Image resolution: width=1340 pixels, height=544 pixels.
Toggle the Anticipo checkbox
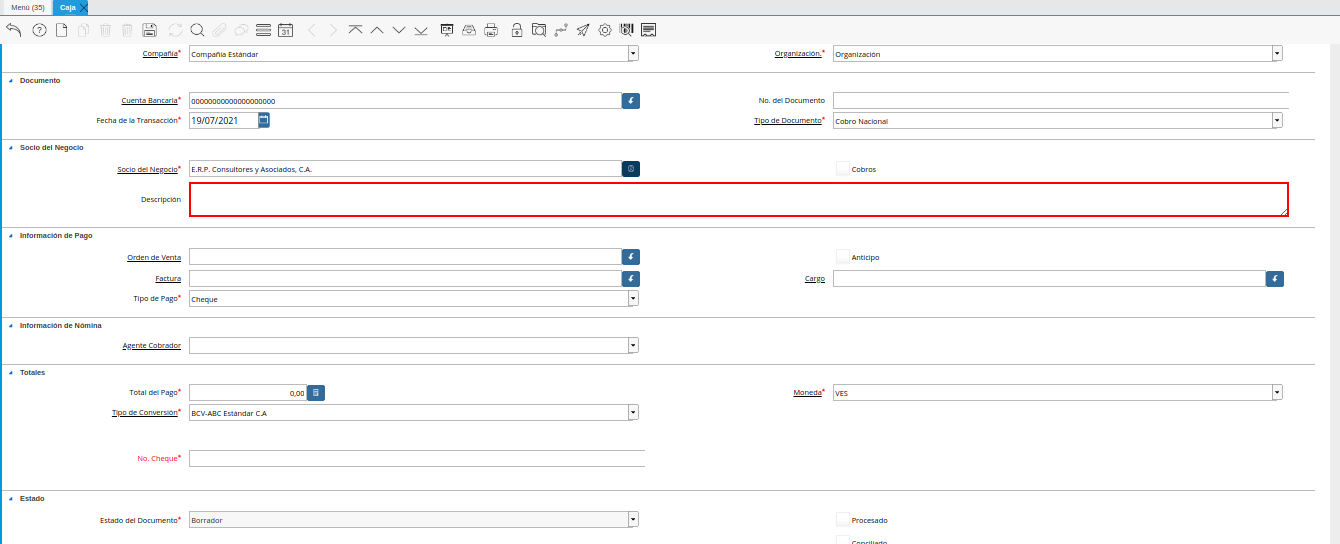tap(843, 257)
